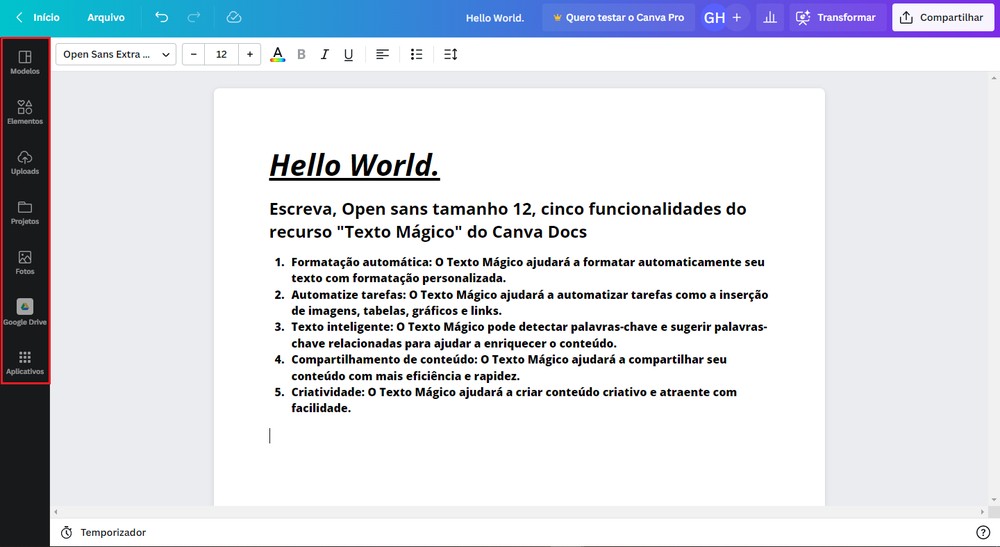The height and width of the screenshot is (547, 1000).
Task: Click the GH user avatar
Action: point(714,17)
